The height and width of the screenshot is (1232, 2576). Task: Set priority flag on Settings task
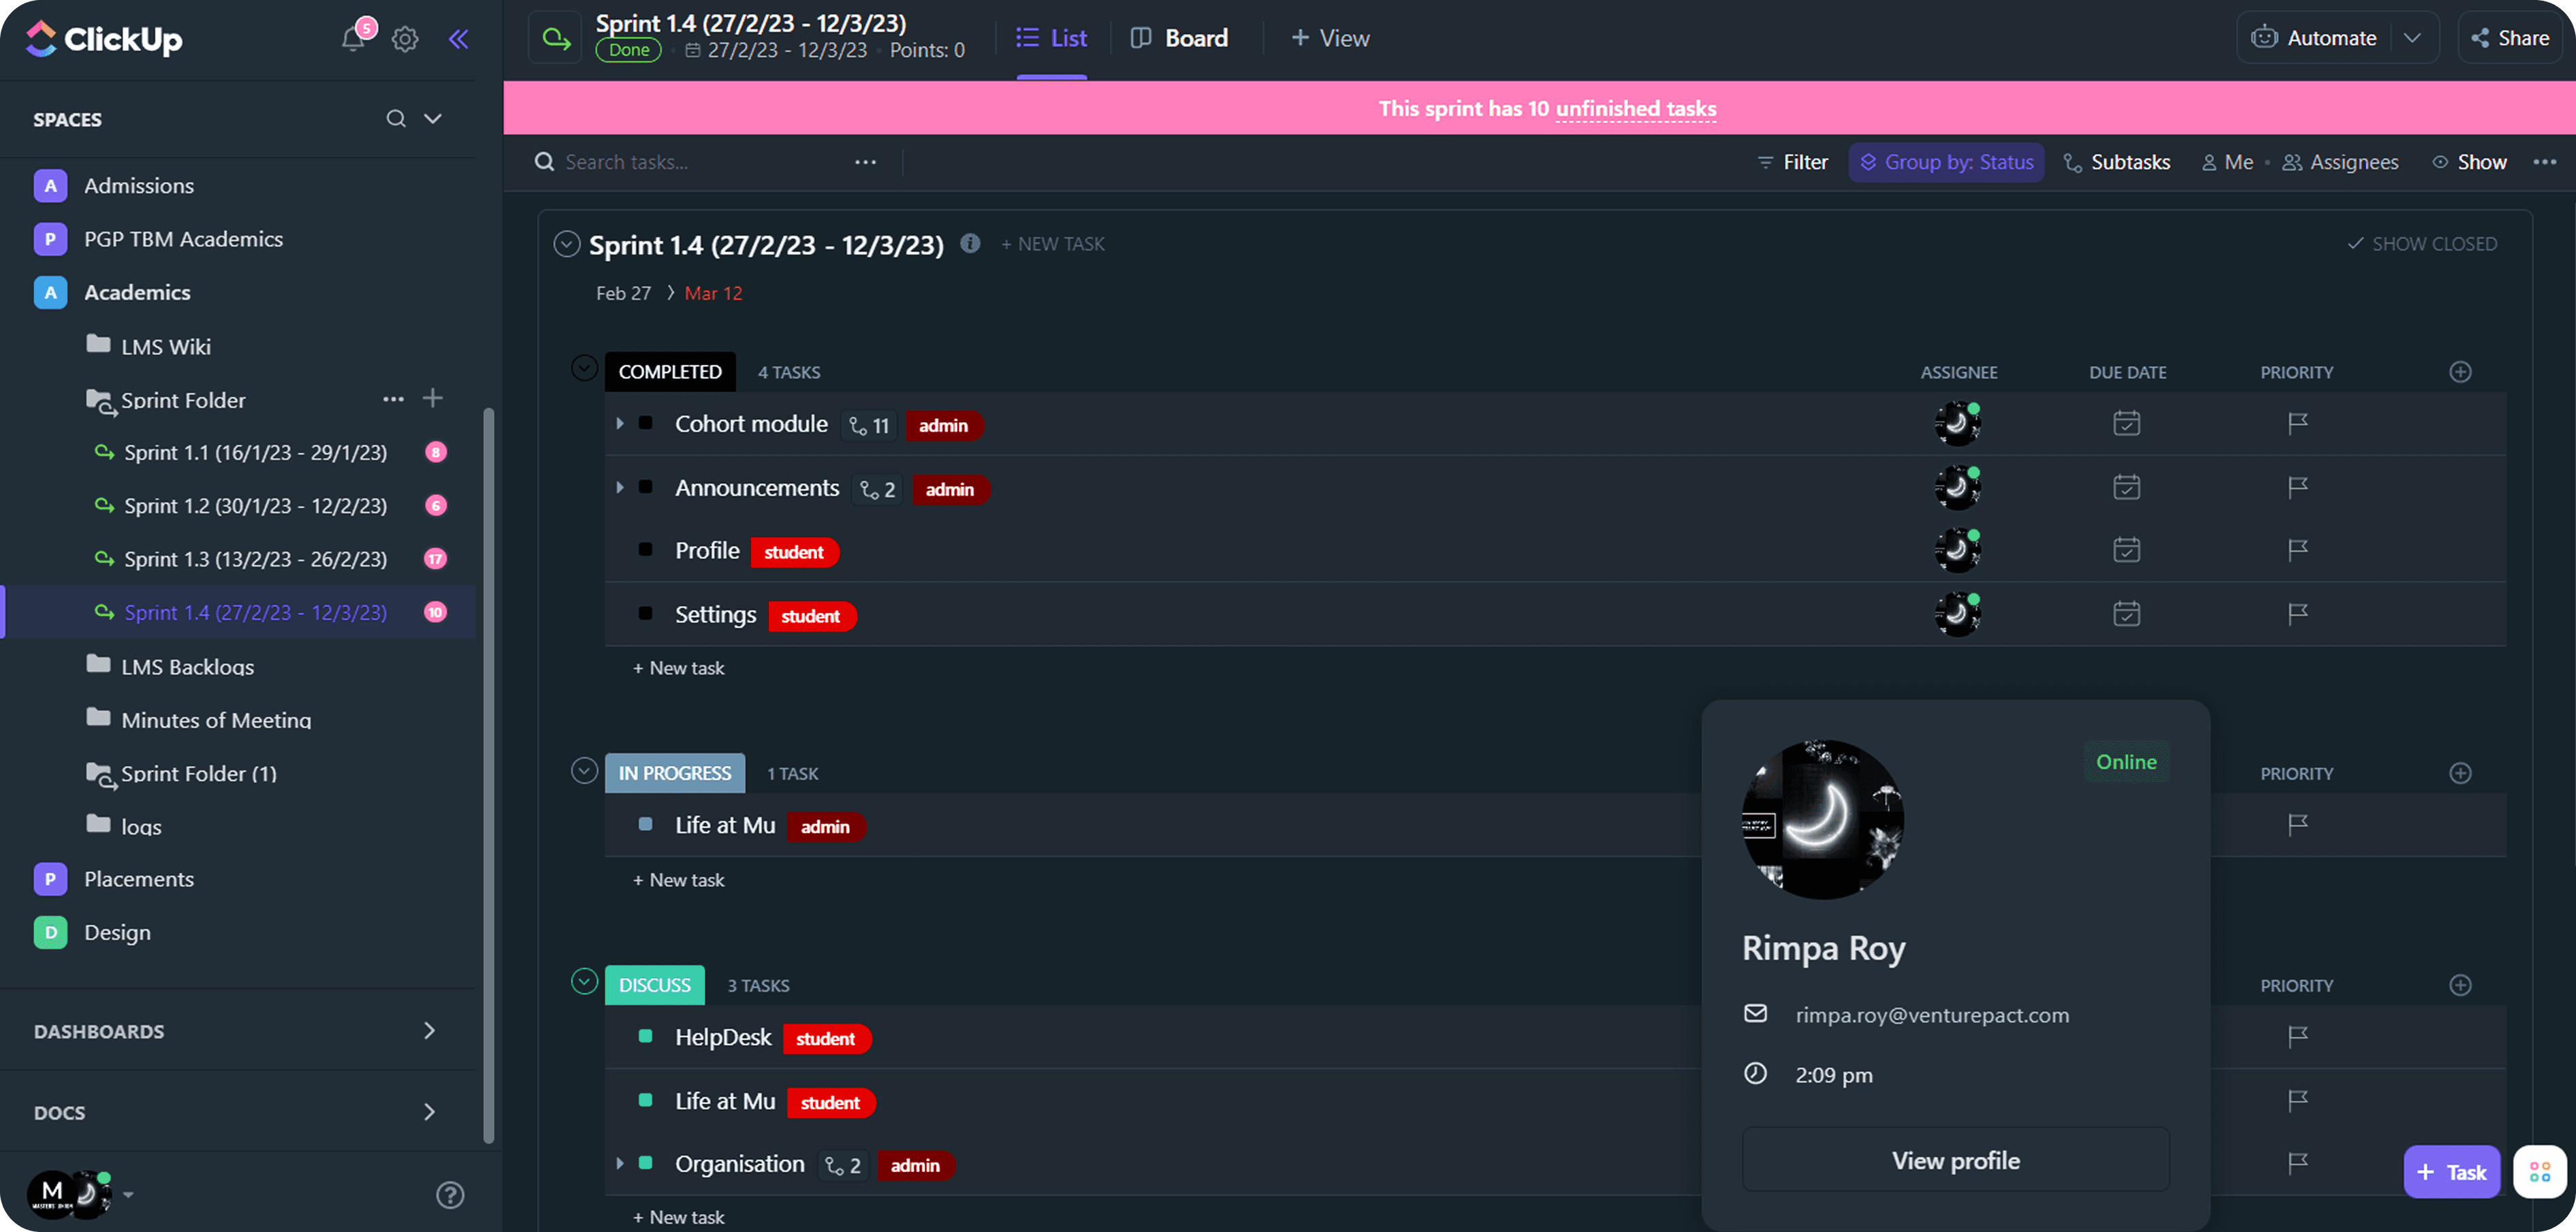2296,613
